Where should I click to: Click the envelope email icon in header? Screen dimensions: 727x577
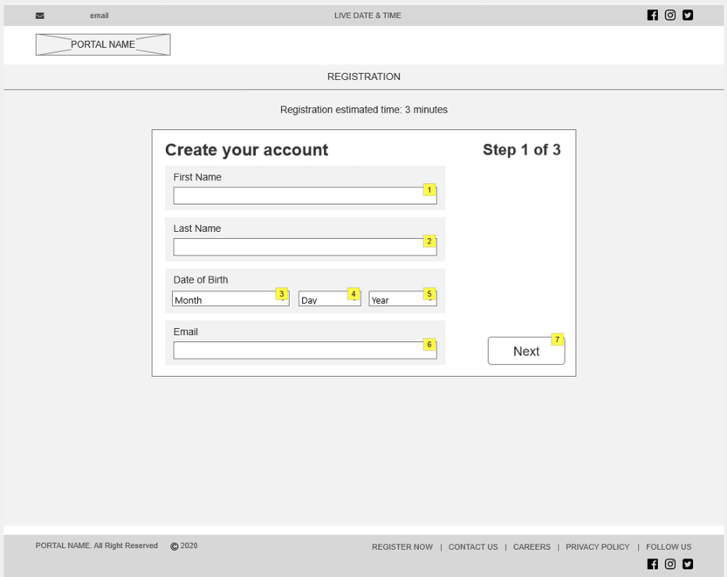point(40,16)
